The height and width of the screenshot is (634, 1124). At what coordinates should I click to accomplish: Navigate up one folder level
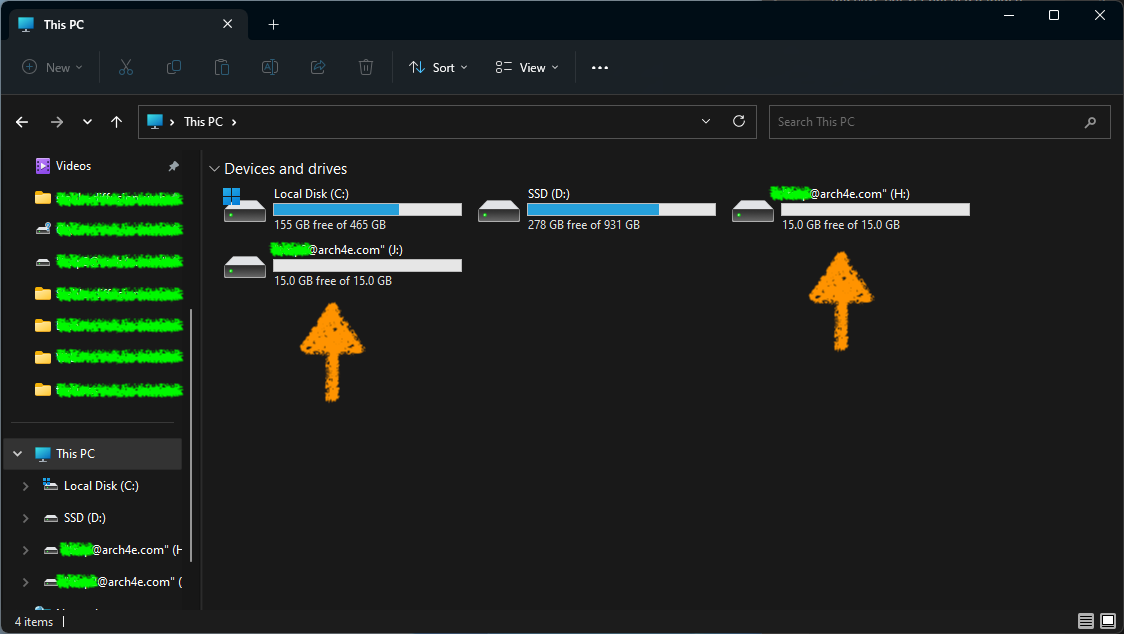point(117,122)
